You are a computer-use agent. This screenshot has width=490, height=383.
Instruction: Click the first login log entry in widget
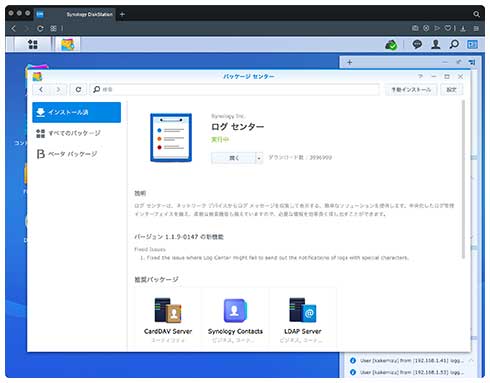(411, 360)
